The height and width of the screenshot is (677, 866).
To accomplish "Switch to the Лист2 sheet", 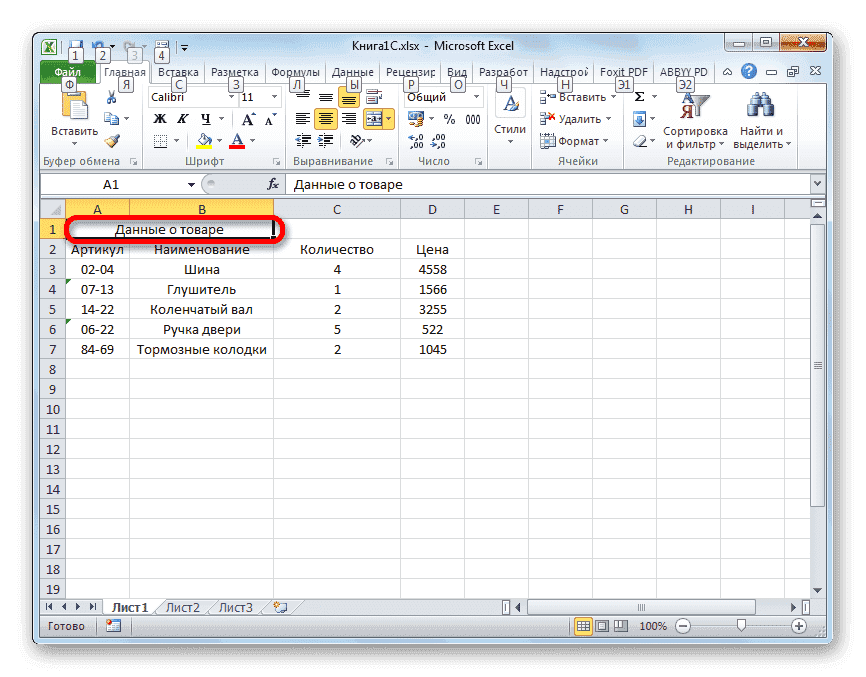I will (183, 606).
